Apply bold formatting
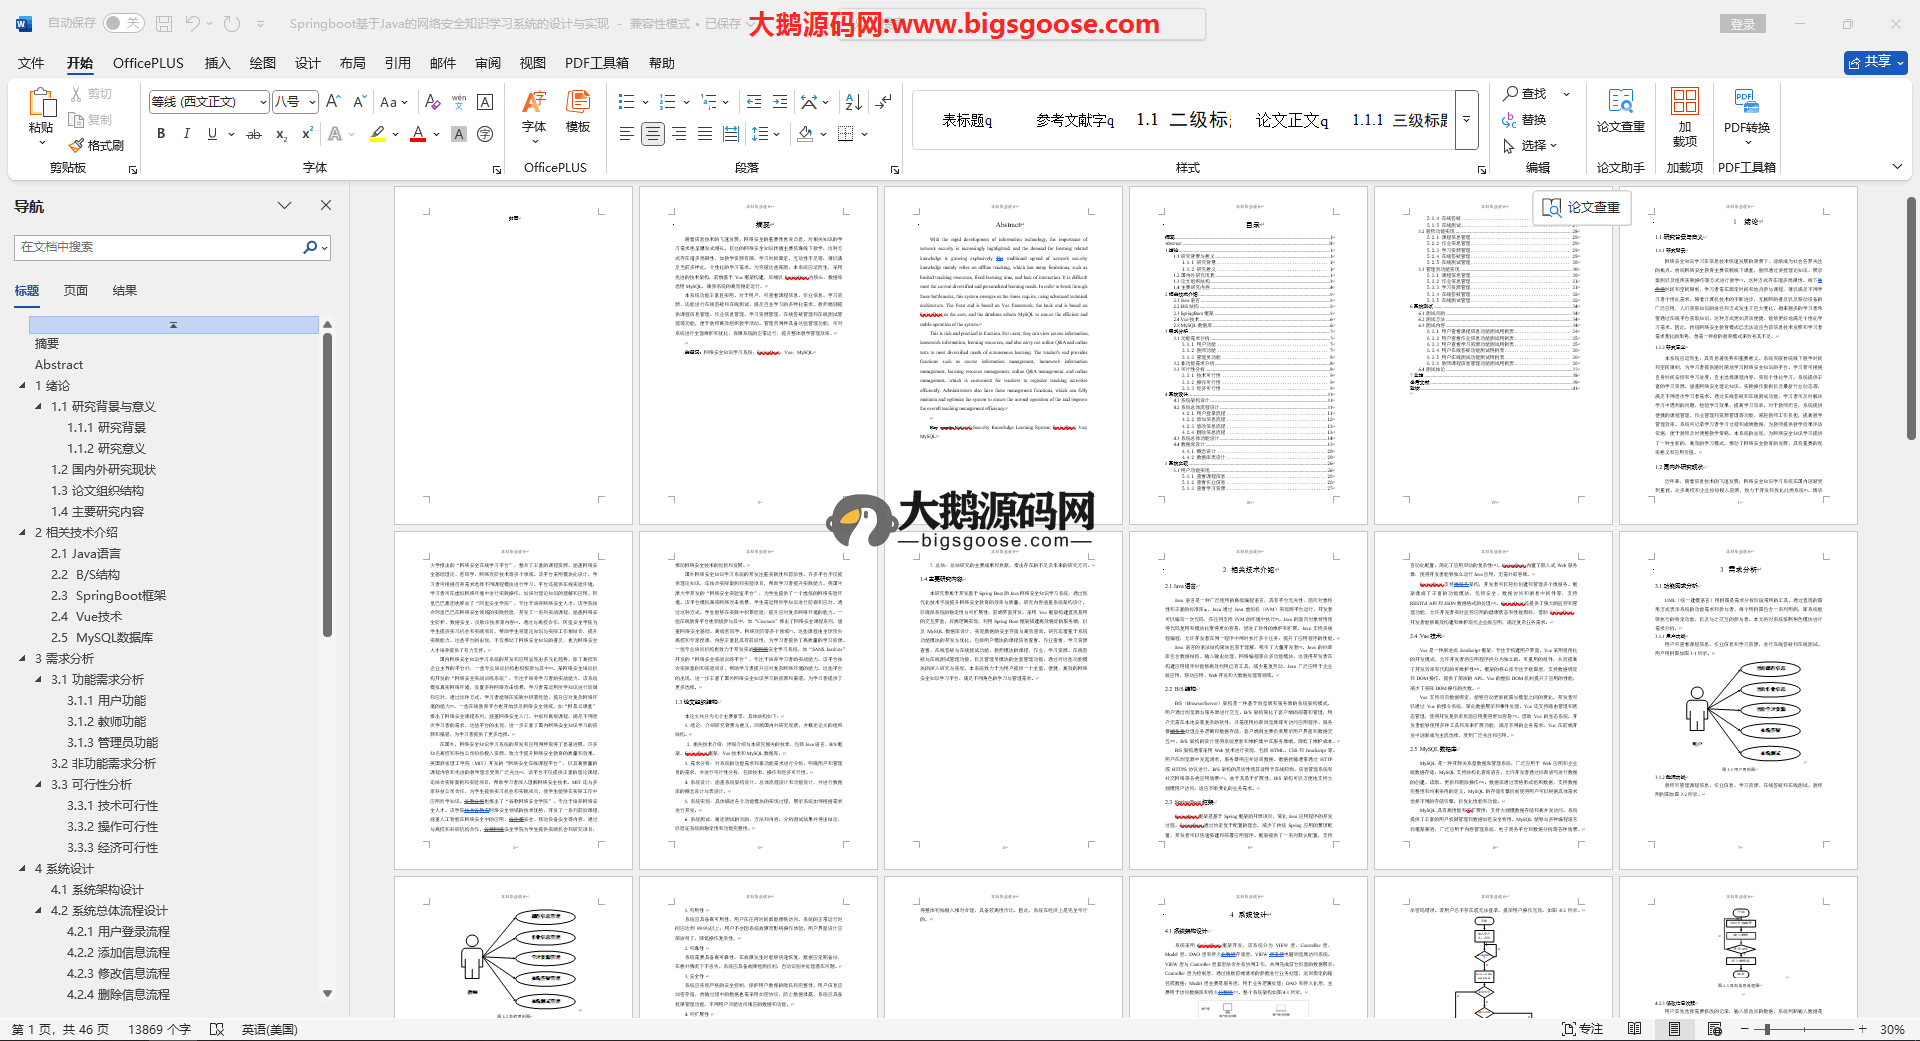 [161, 134]
